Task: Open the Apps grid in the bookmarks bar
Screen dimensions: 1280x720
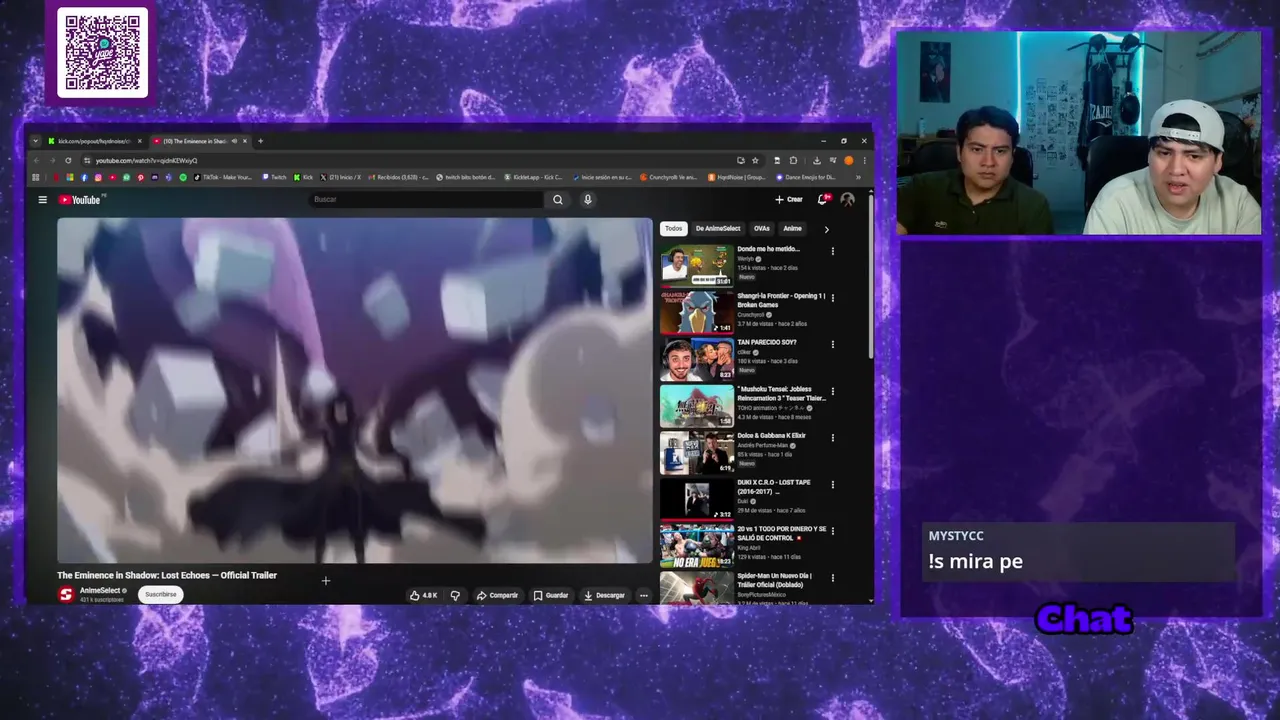Action: (x=36, y=177)
